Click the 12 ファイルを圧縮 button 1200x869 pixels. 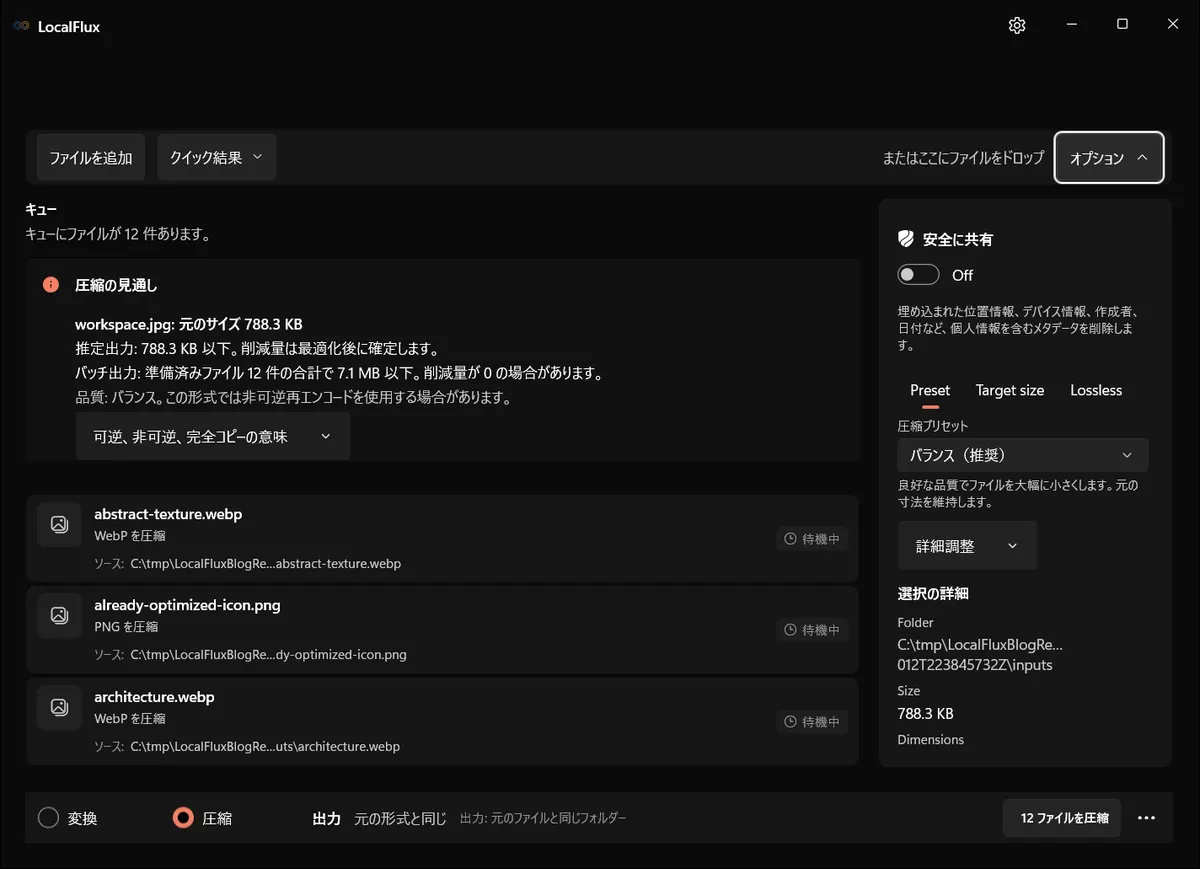1062,818
